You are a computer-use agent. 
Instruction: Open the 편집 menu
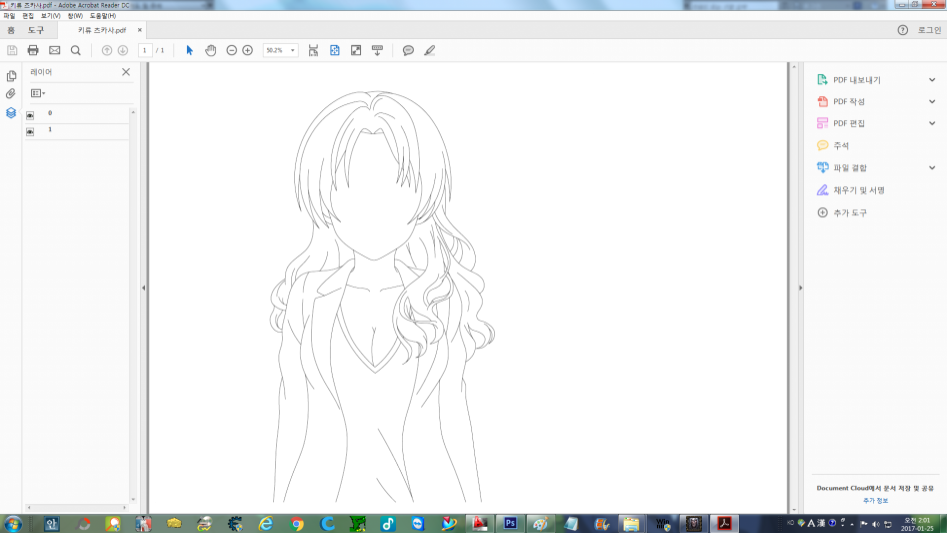coord(28,16)
